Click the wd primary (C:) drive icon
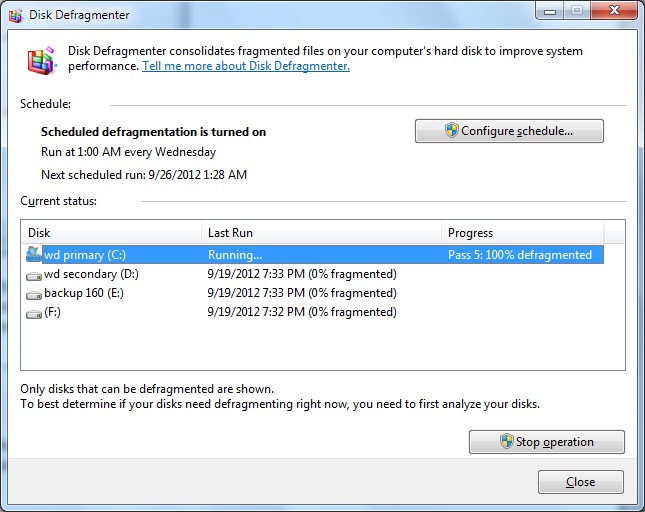The height and width of the screenshot is (512, 645). pyautogui.click(x=34, y=255)
